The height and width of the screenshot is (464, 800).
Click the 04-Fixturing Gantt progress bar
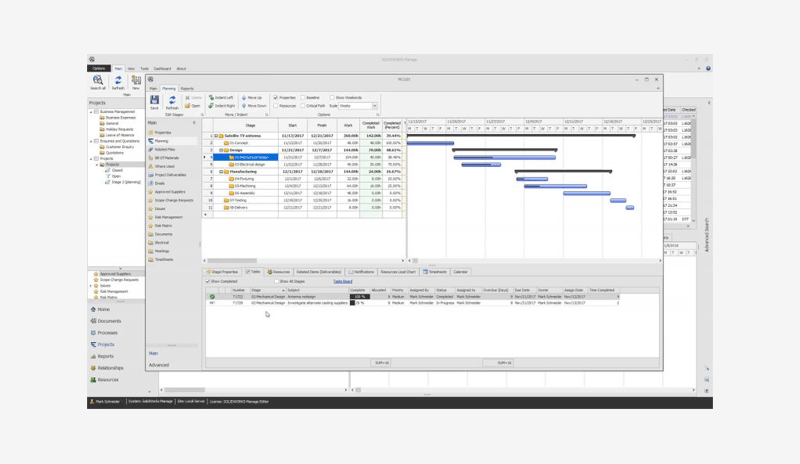(531, 179)
